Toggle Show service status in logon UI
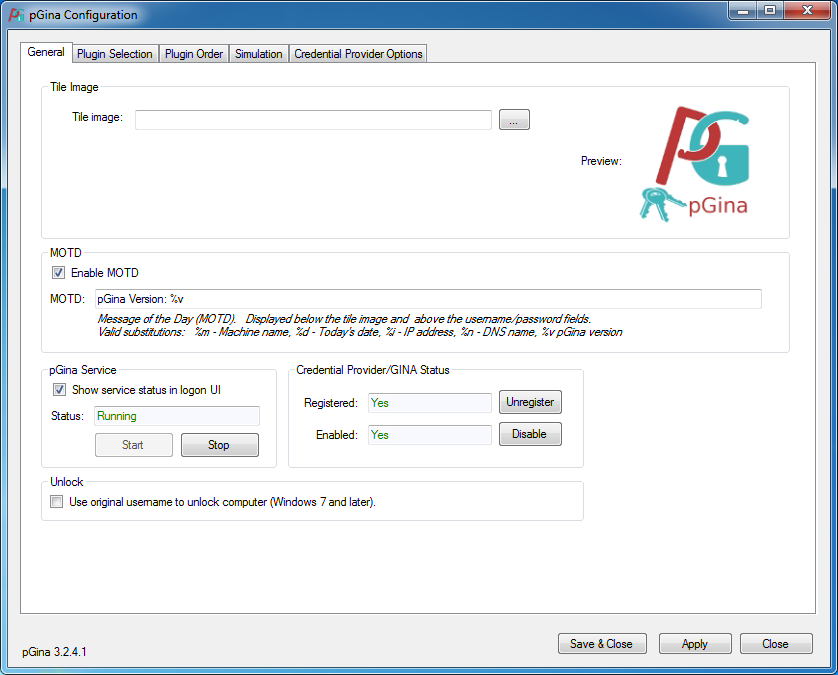This screenshot has width=838, height=675. click(x=59, y=390)
